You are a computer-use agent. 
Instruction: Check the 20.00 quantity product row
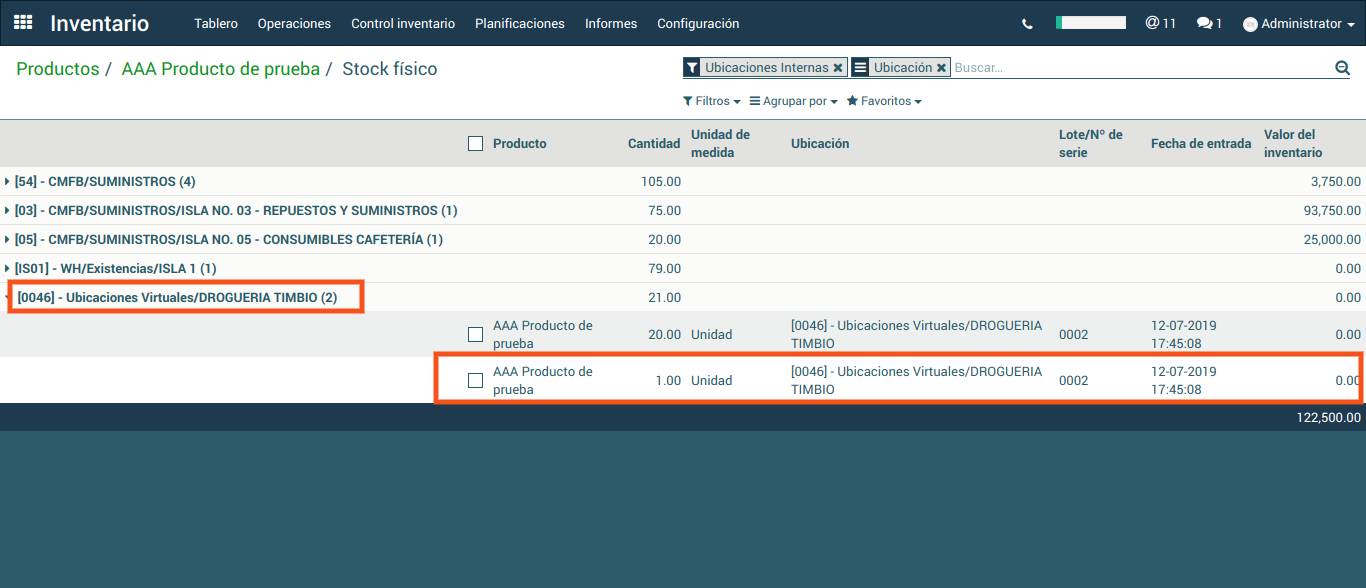[x=475, y=334]
